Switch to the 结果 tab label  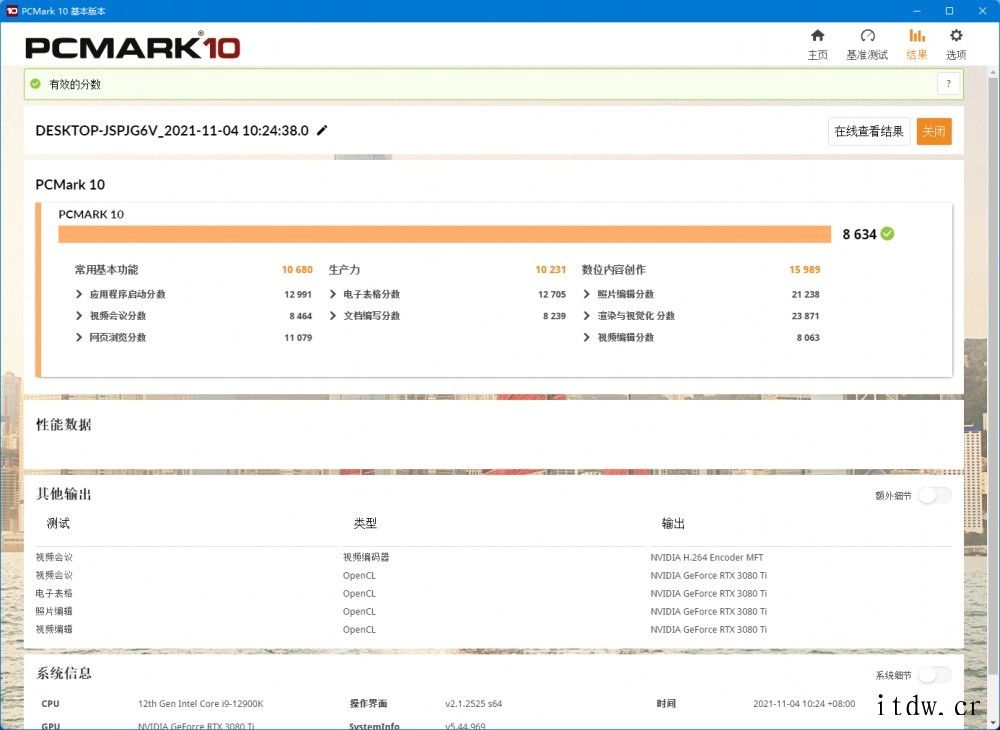coord(917,55)
